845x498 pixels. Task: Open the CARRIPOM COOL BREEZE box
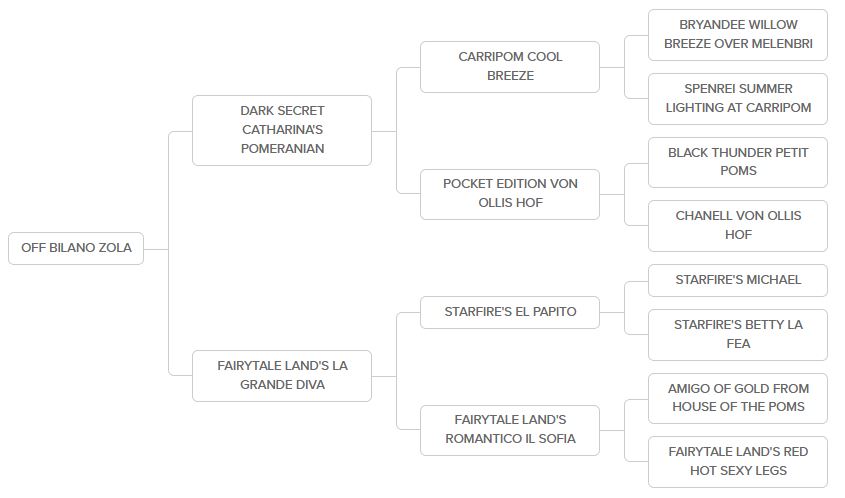tap(510, 66)
